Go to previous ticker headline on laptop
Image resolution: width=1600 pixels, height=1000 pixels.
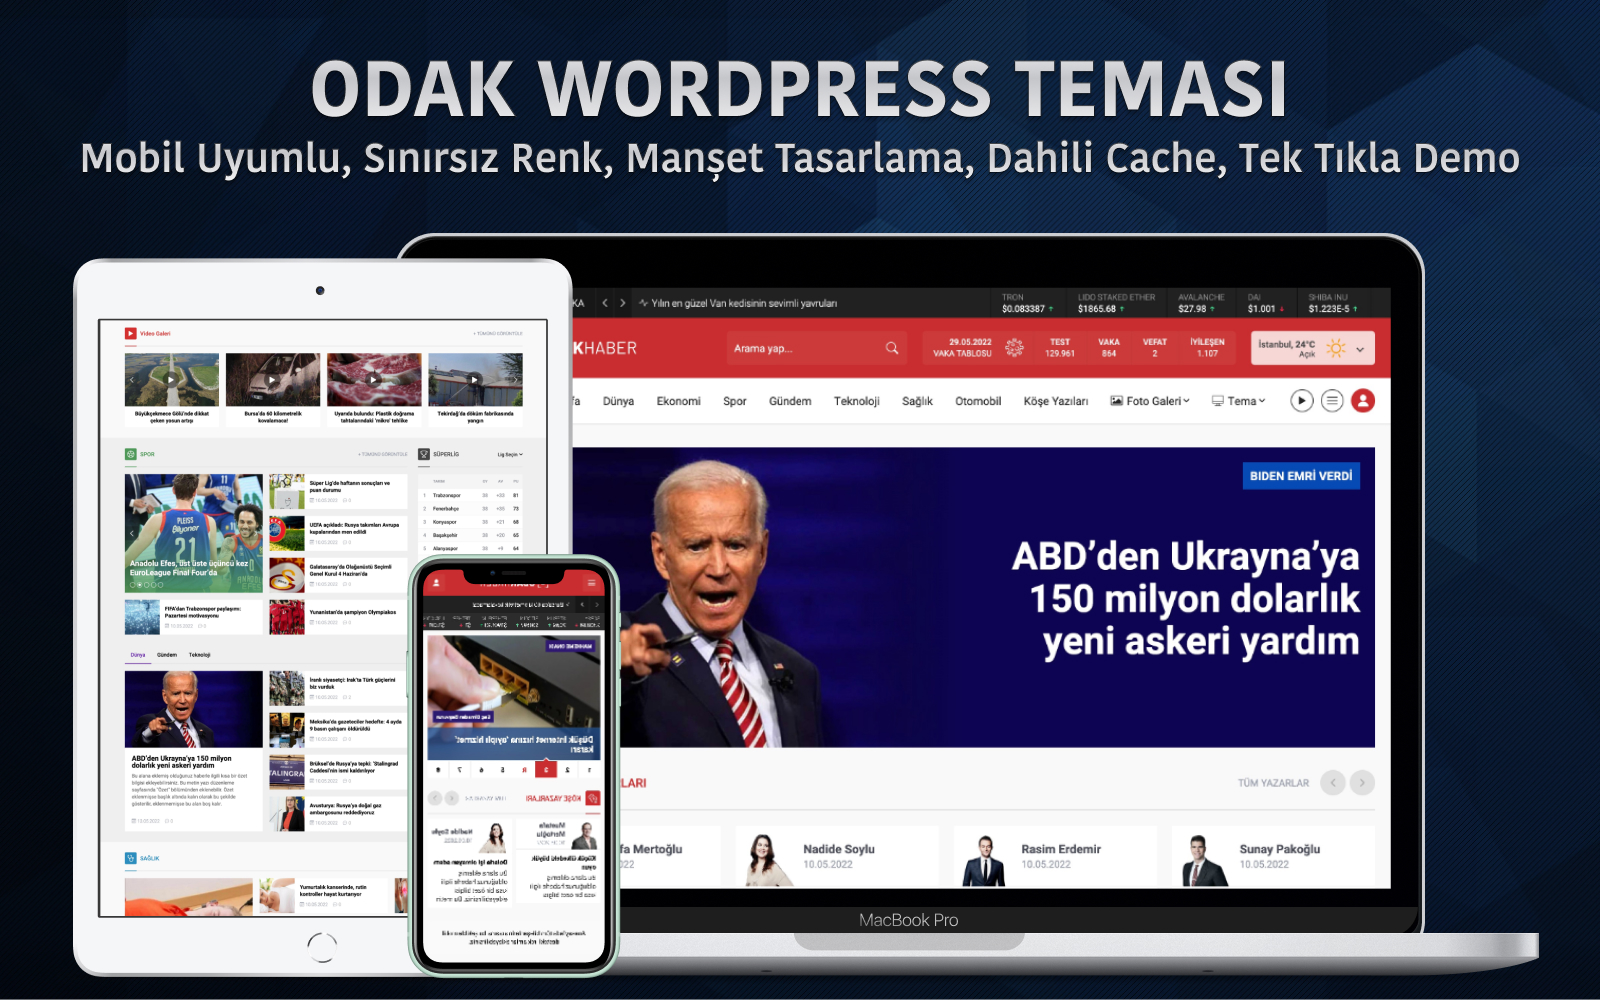click(x=605, y=303)
